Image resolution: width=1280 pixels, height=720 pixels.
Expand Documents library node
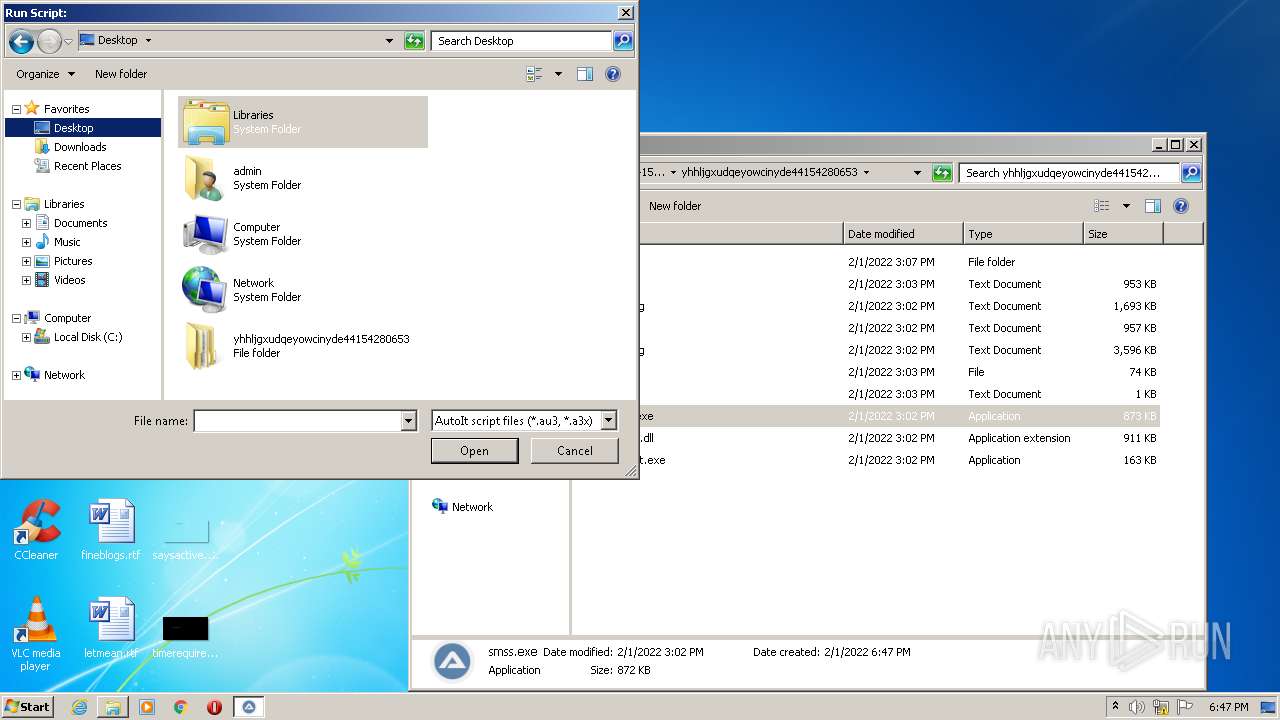pos(26,223)
